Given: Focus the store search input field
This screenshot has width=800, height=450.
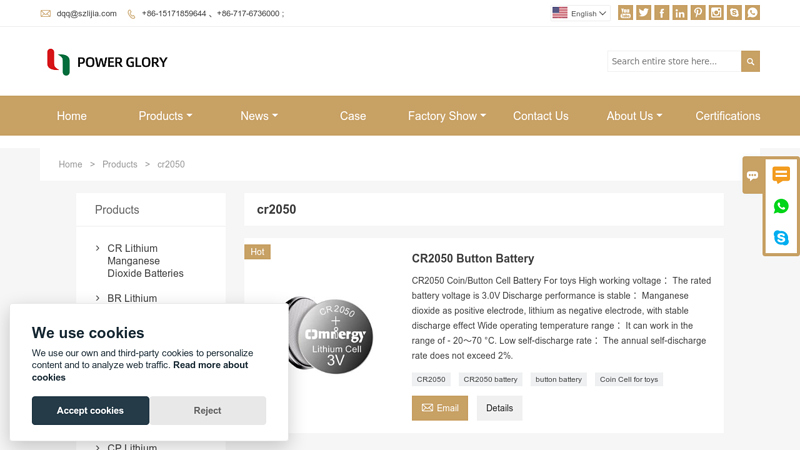Looking at the screenshot, I should (x=674, y=61).
